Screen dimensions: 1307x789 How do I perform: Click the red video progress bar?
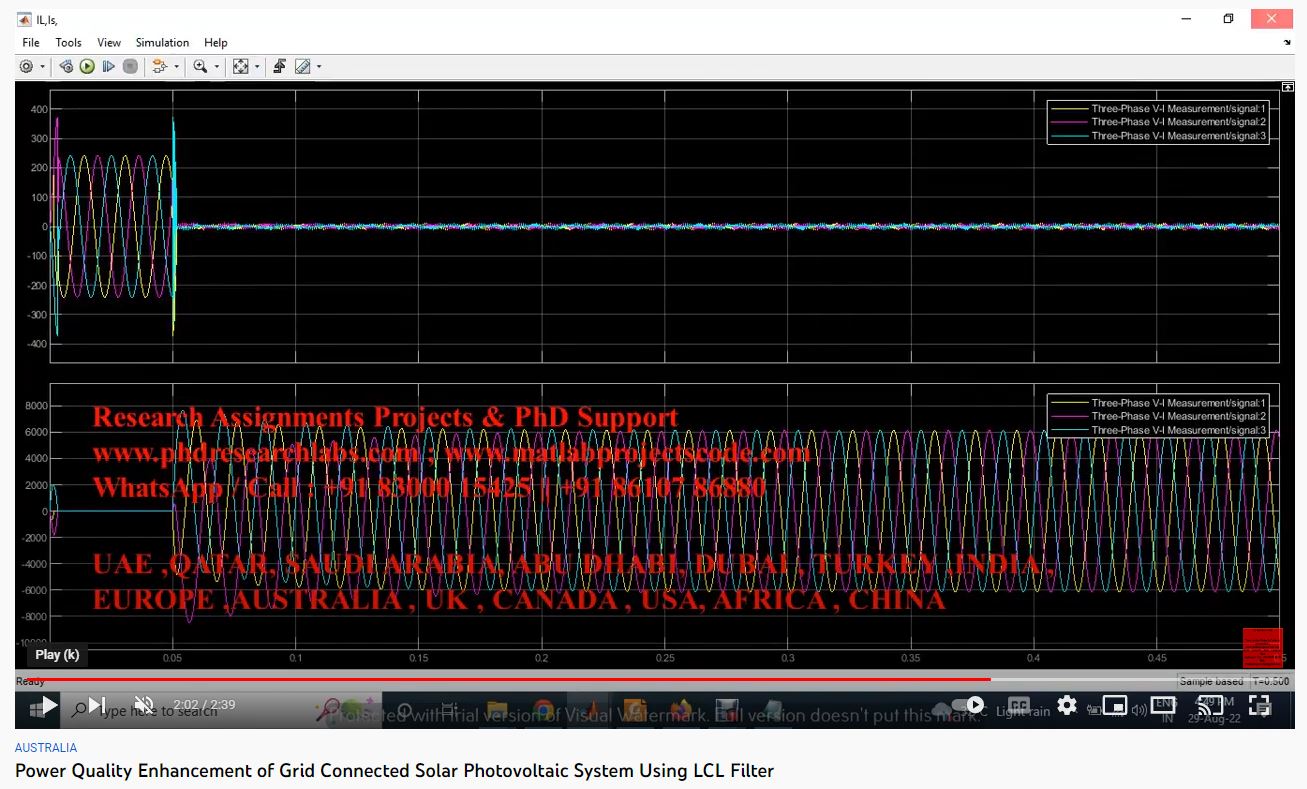point(500,679)
